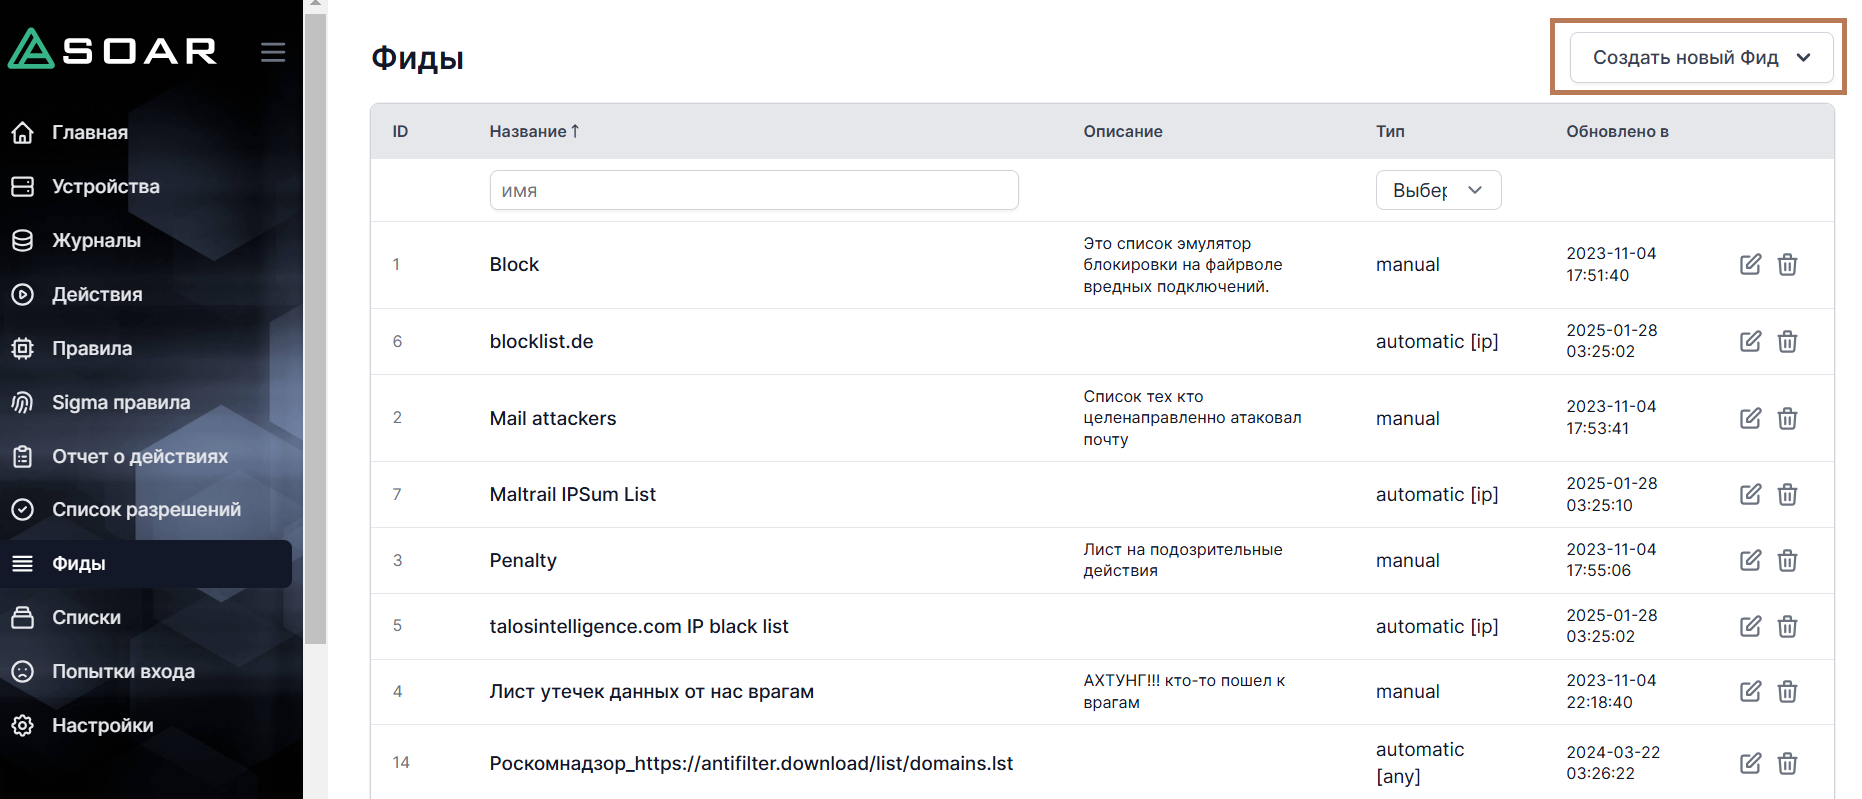
Task: Open Список разрешений page
Action: click(146, 510)
